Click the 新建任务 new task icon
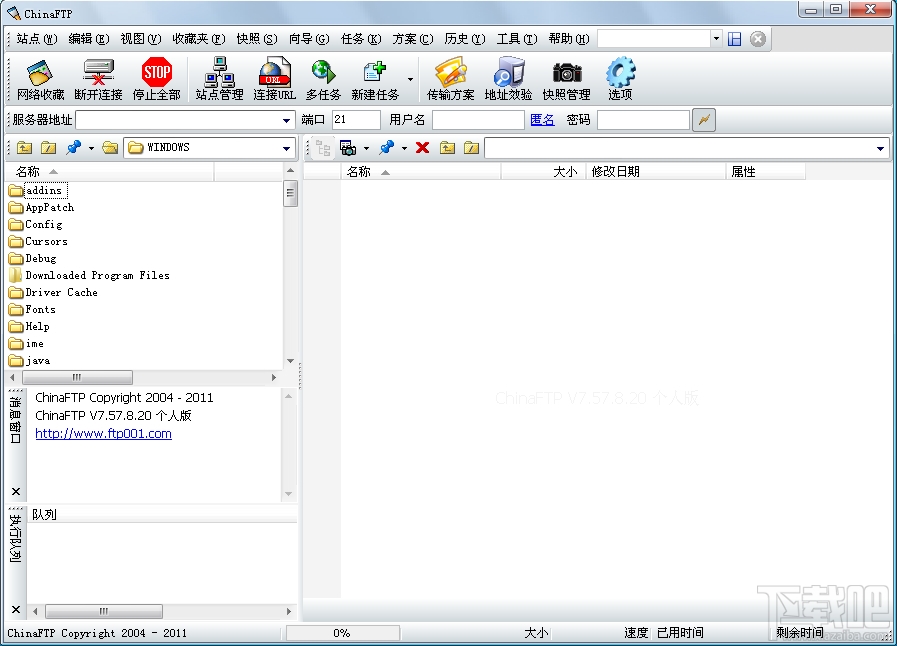The image size is (897, 646). [x=375, y=80]
